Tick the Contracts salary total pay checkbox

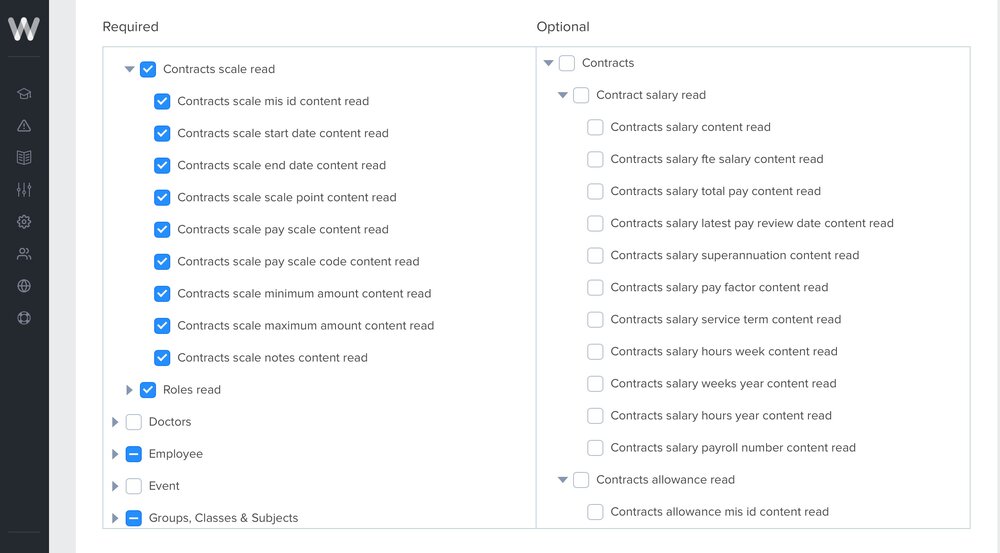point(595,191)
